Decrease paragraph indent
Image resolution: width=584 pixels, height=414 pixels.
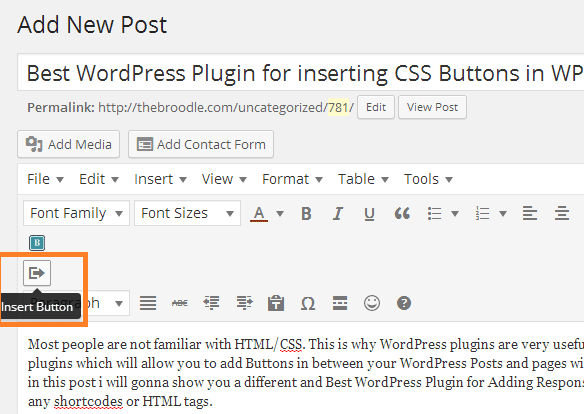click(211, 303)
